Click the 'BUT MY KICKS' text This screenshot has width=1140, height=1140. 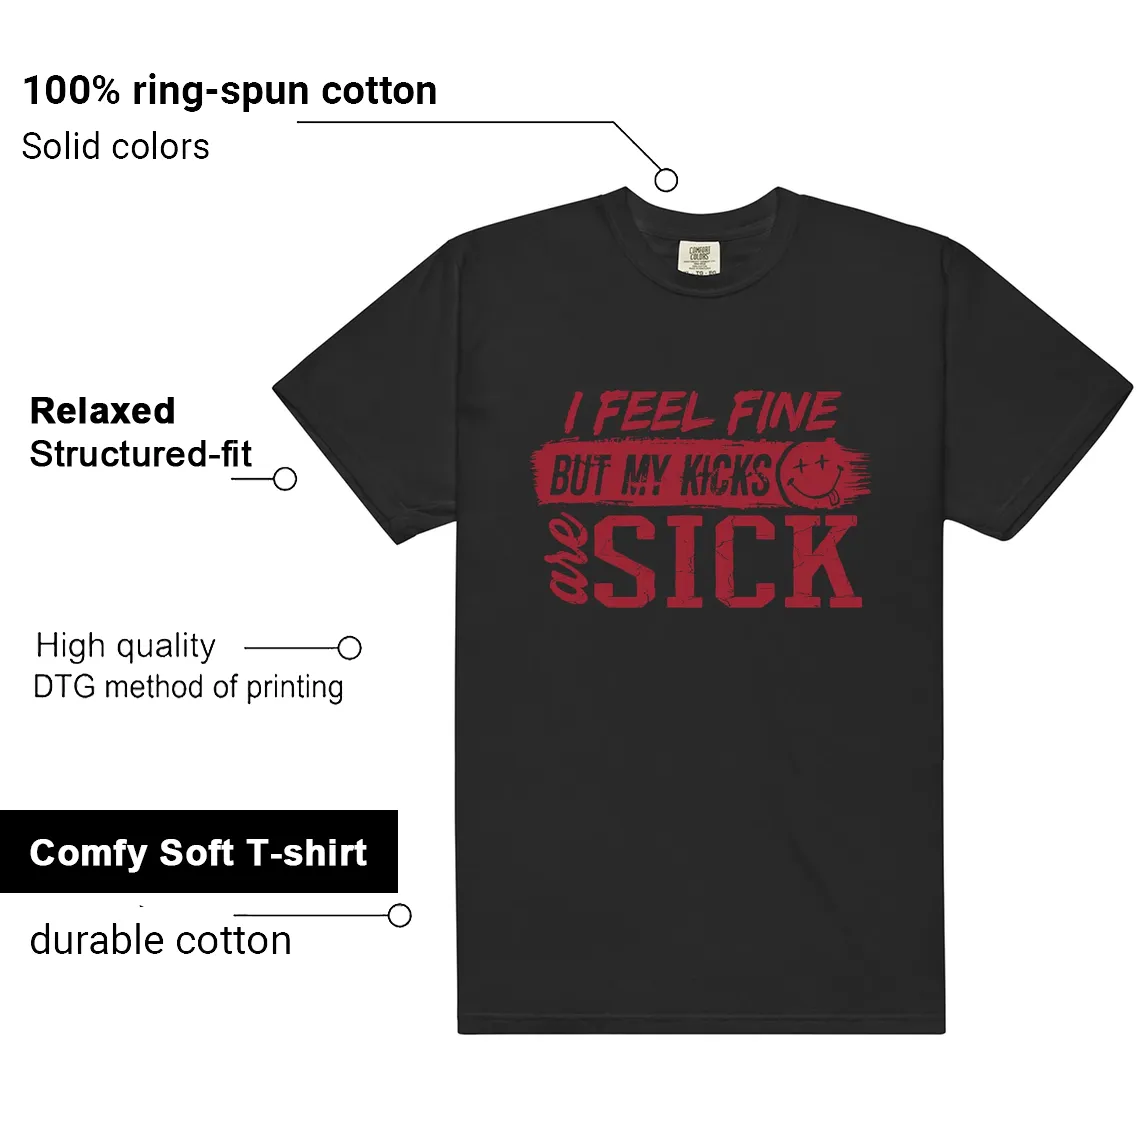[x=659, y=476]
